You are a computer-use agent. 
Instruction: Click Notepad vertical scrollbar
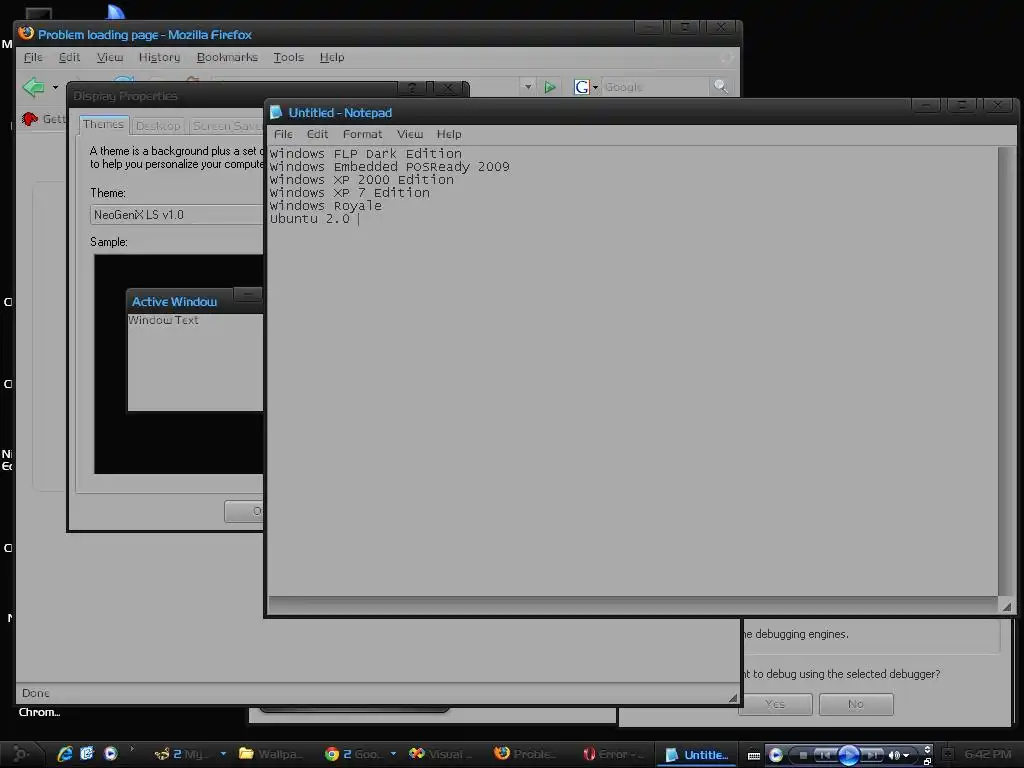click(x=1006, y=371)
